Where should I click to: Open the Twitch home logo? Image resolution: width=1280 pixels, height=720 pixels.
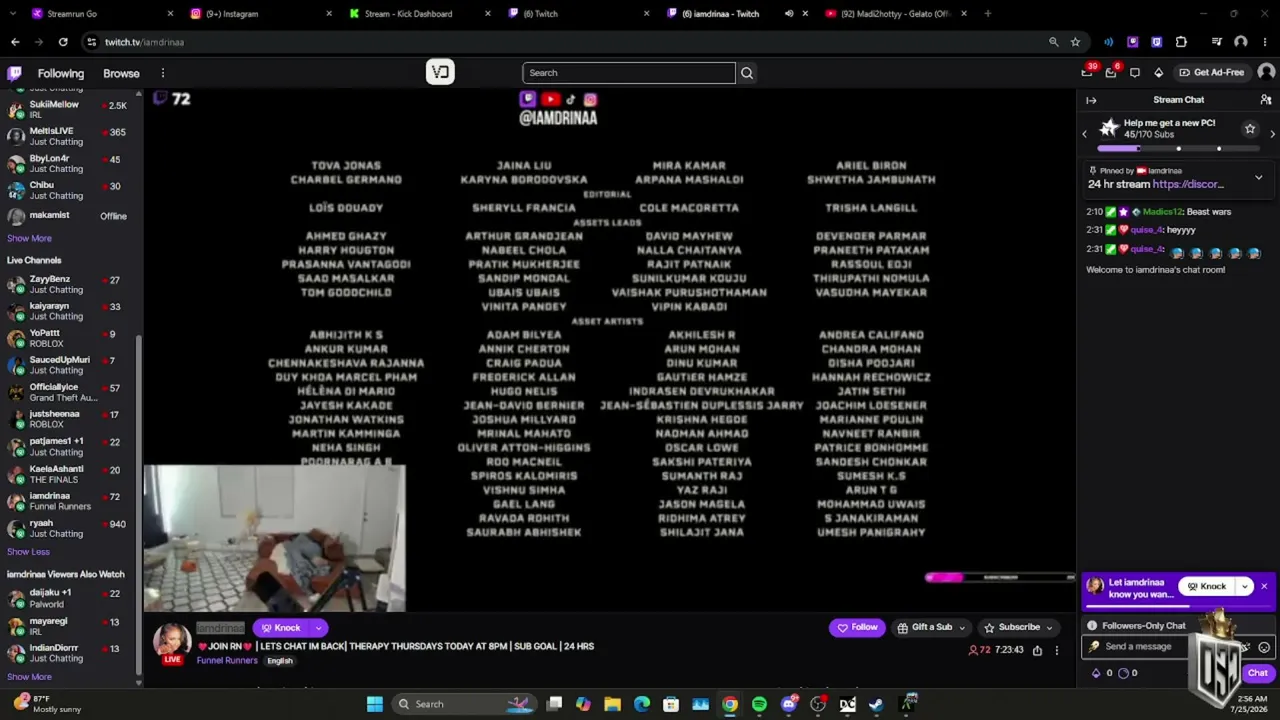(x=14, y=73)
